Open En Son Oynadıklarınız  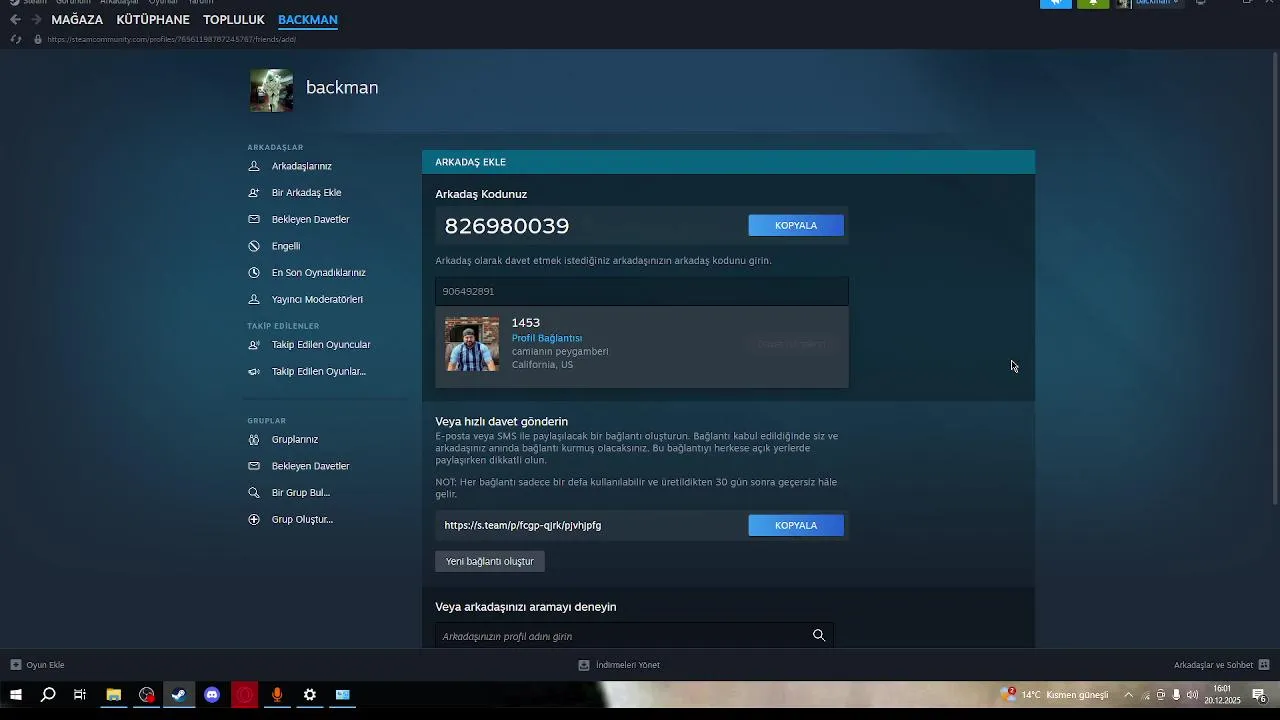pyautogui.click(x=319, y=272)
